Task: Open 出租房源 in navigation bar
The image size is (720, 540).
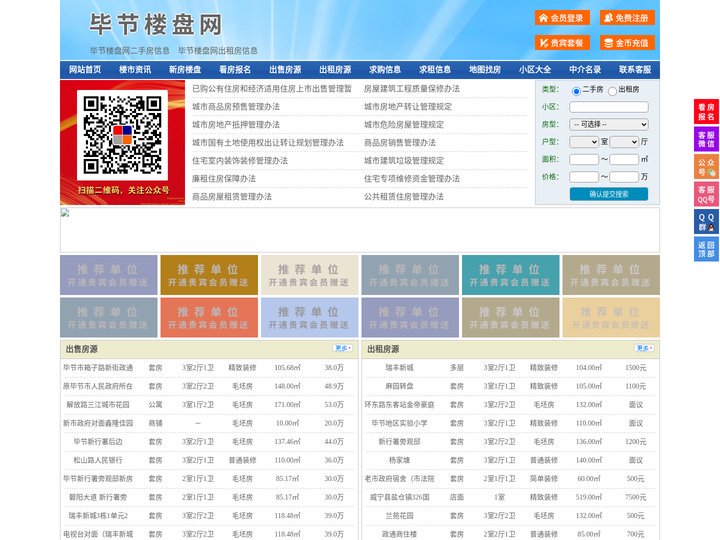Action: point(335,70)
